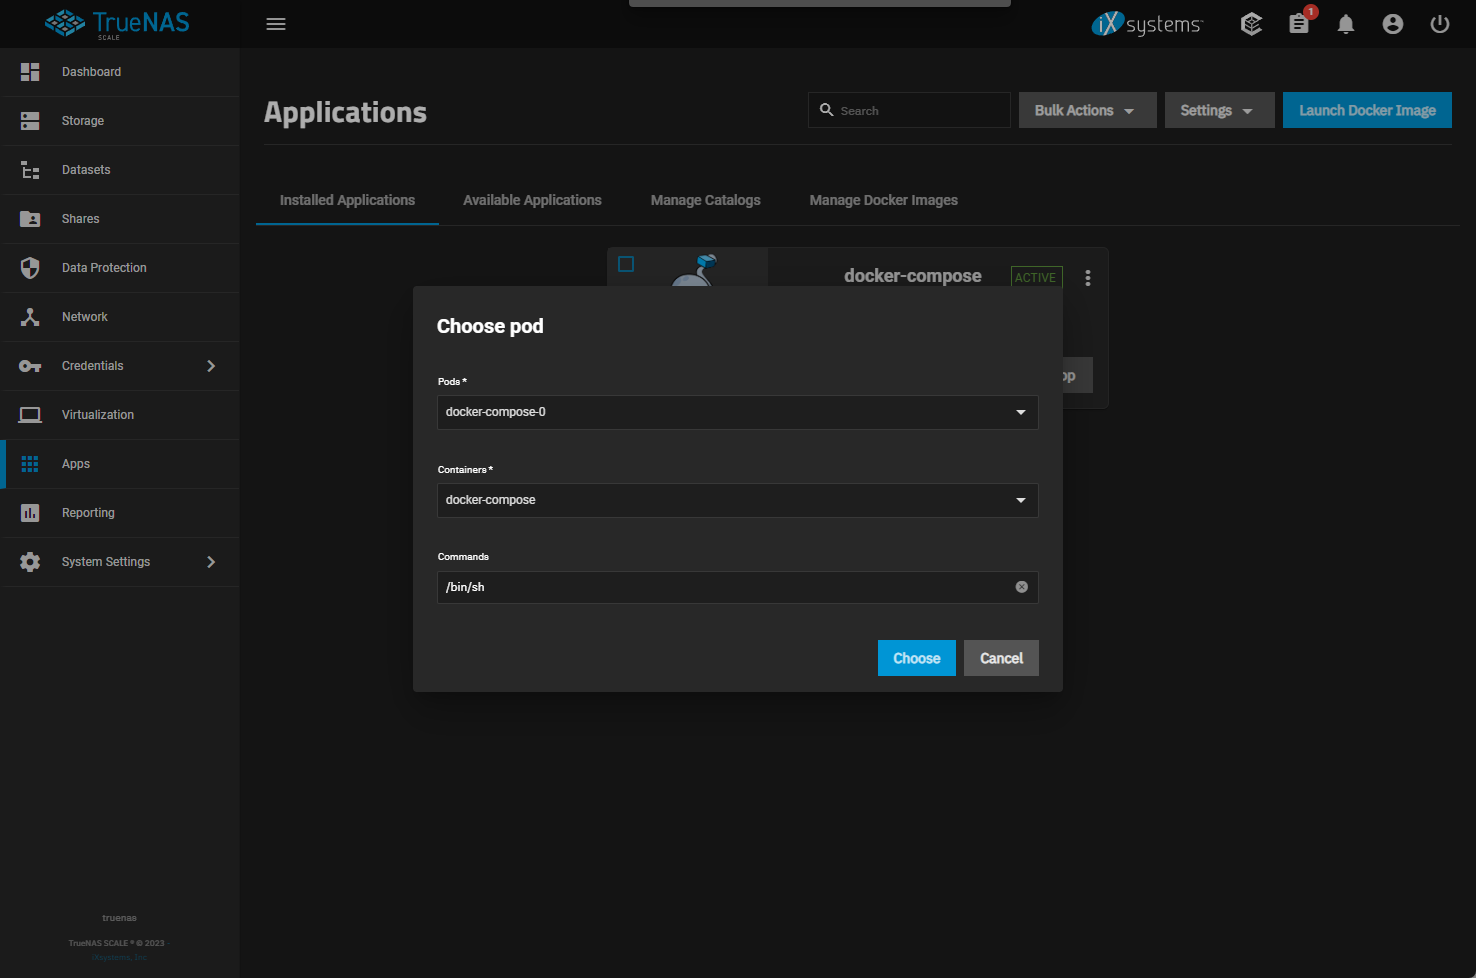
Task: Switch to Manage Catalogs tab
Action: pos(706,200)
